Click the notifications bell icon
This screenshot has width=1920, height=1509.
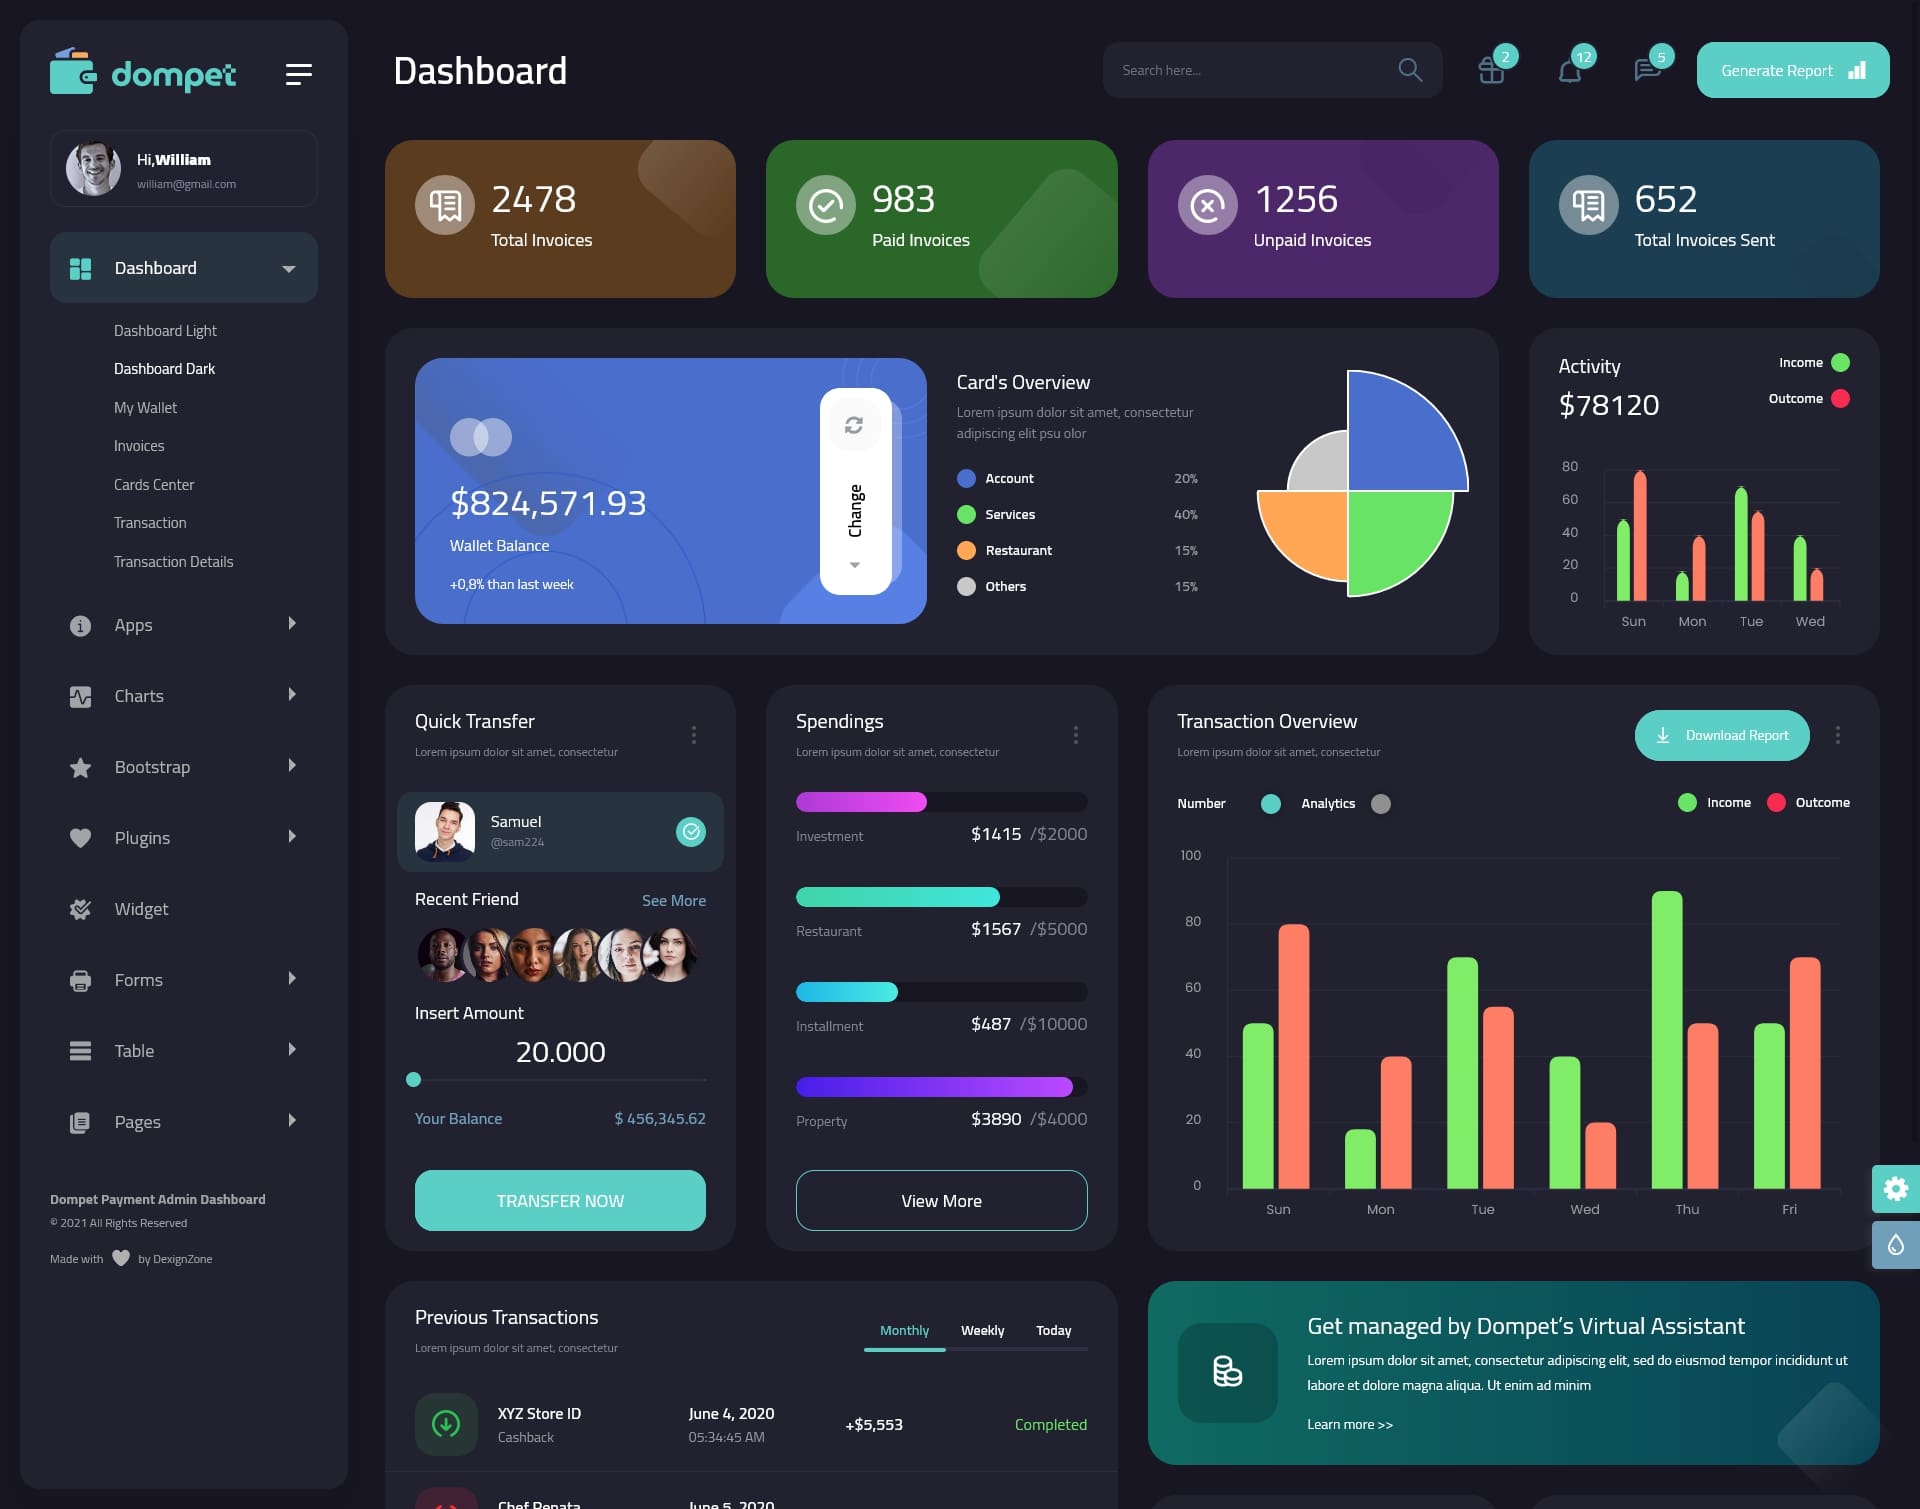click(x=1568, y=69)
